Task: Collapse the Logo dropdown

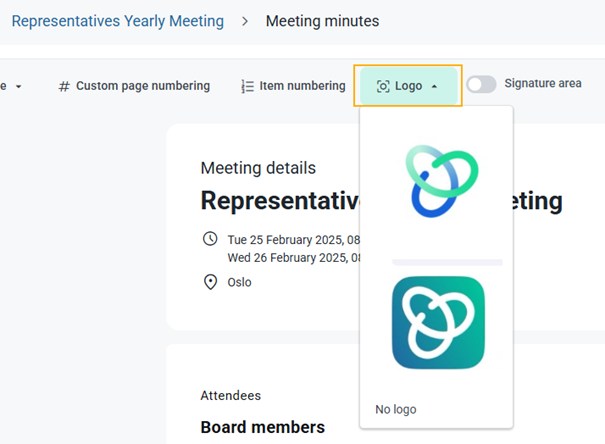Action: point(409,86)
